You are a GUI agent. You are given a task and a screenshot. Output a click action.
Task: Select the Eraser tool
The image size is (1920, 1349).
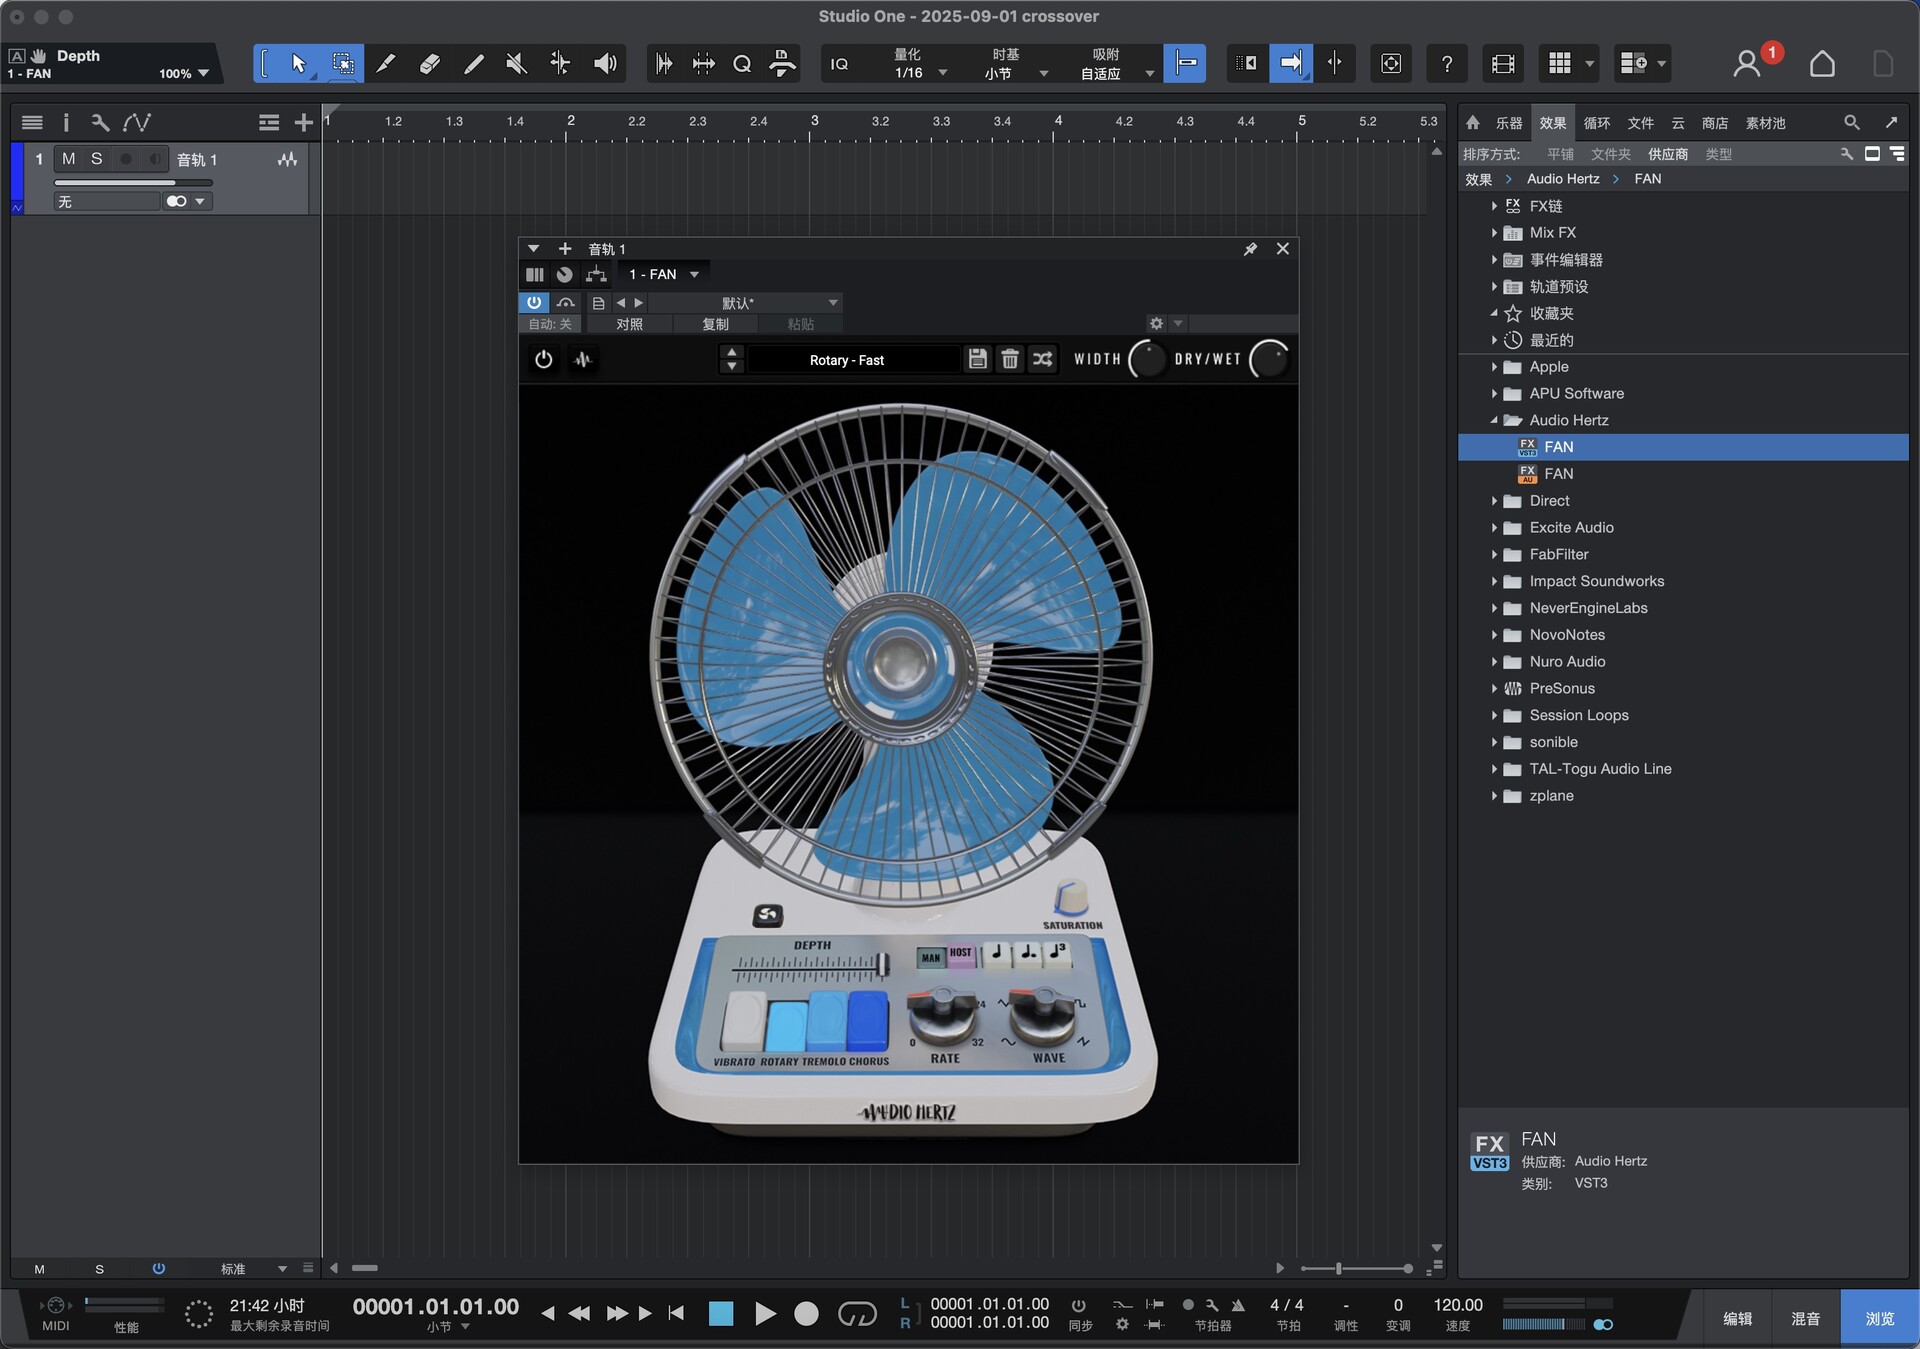(x=430, y=64)
